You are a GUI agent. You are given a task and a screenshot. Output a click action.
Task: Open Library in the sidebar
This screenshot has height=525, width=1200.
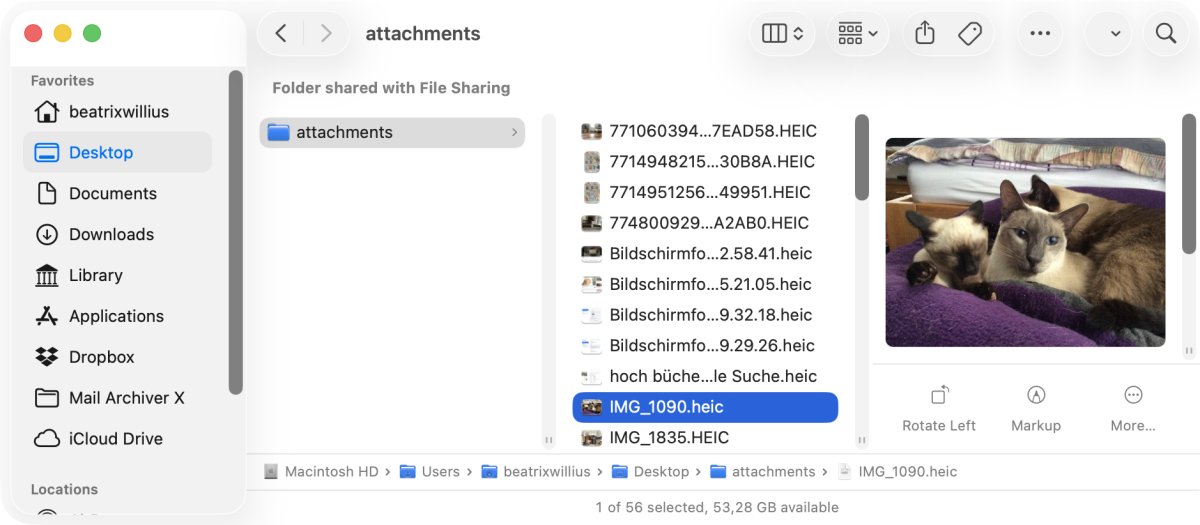(x=118, y=275)
